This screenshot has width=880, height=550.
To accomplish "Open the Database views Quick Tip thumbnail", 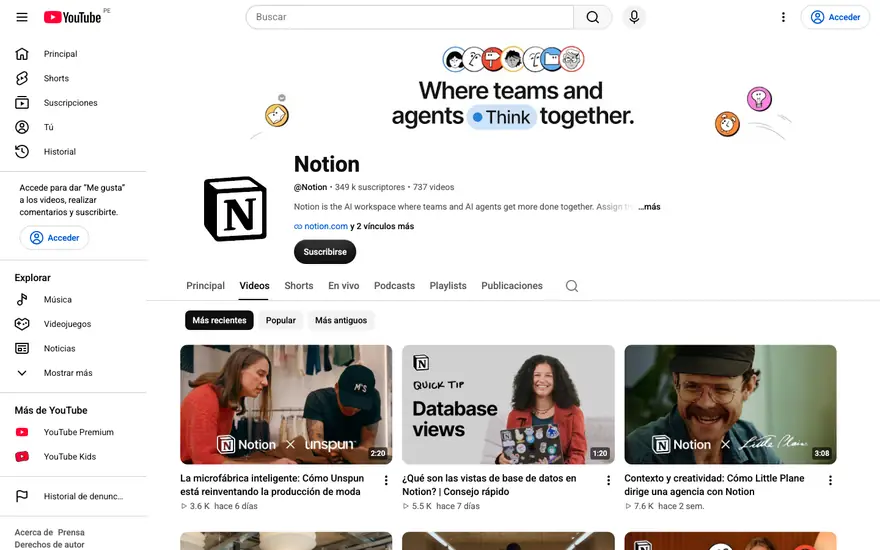I will (x=508, y=405).
